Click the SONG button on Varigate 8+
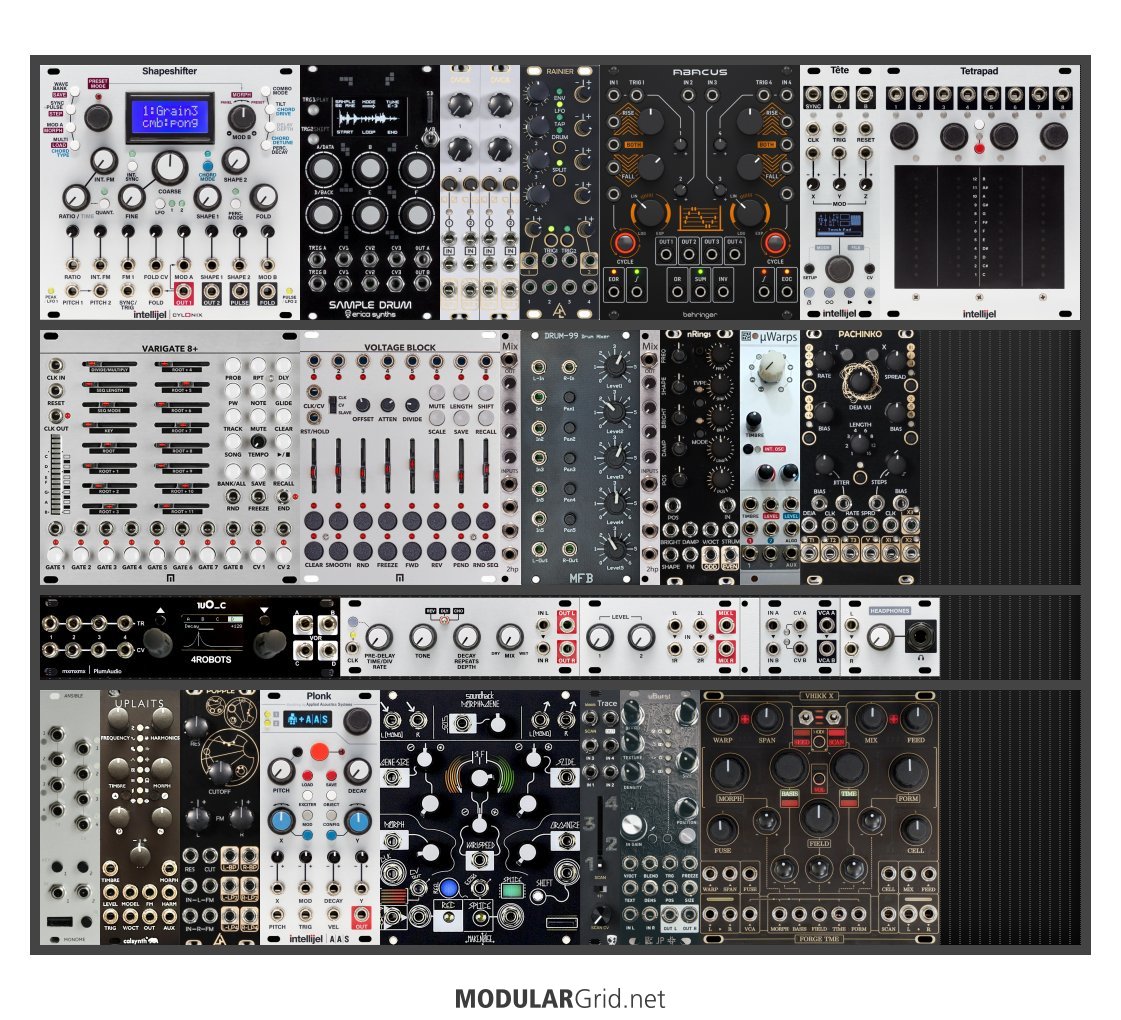 coord(233,441)
